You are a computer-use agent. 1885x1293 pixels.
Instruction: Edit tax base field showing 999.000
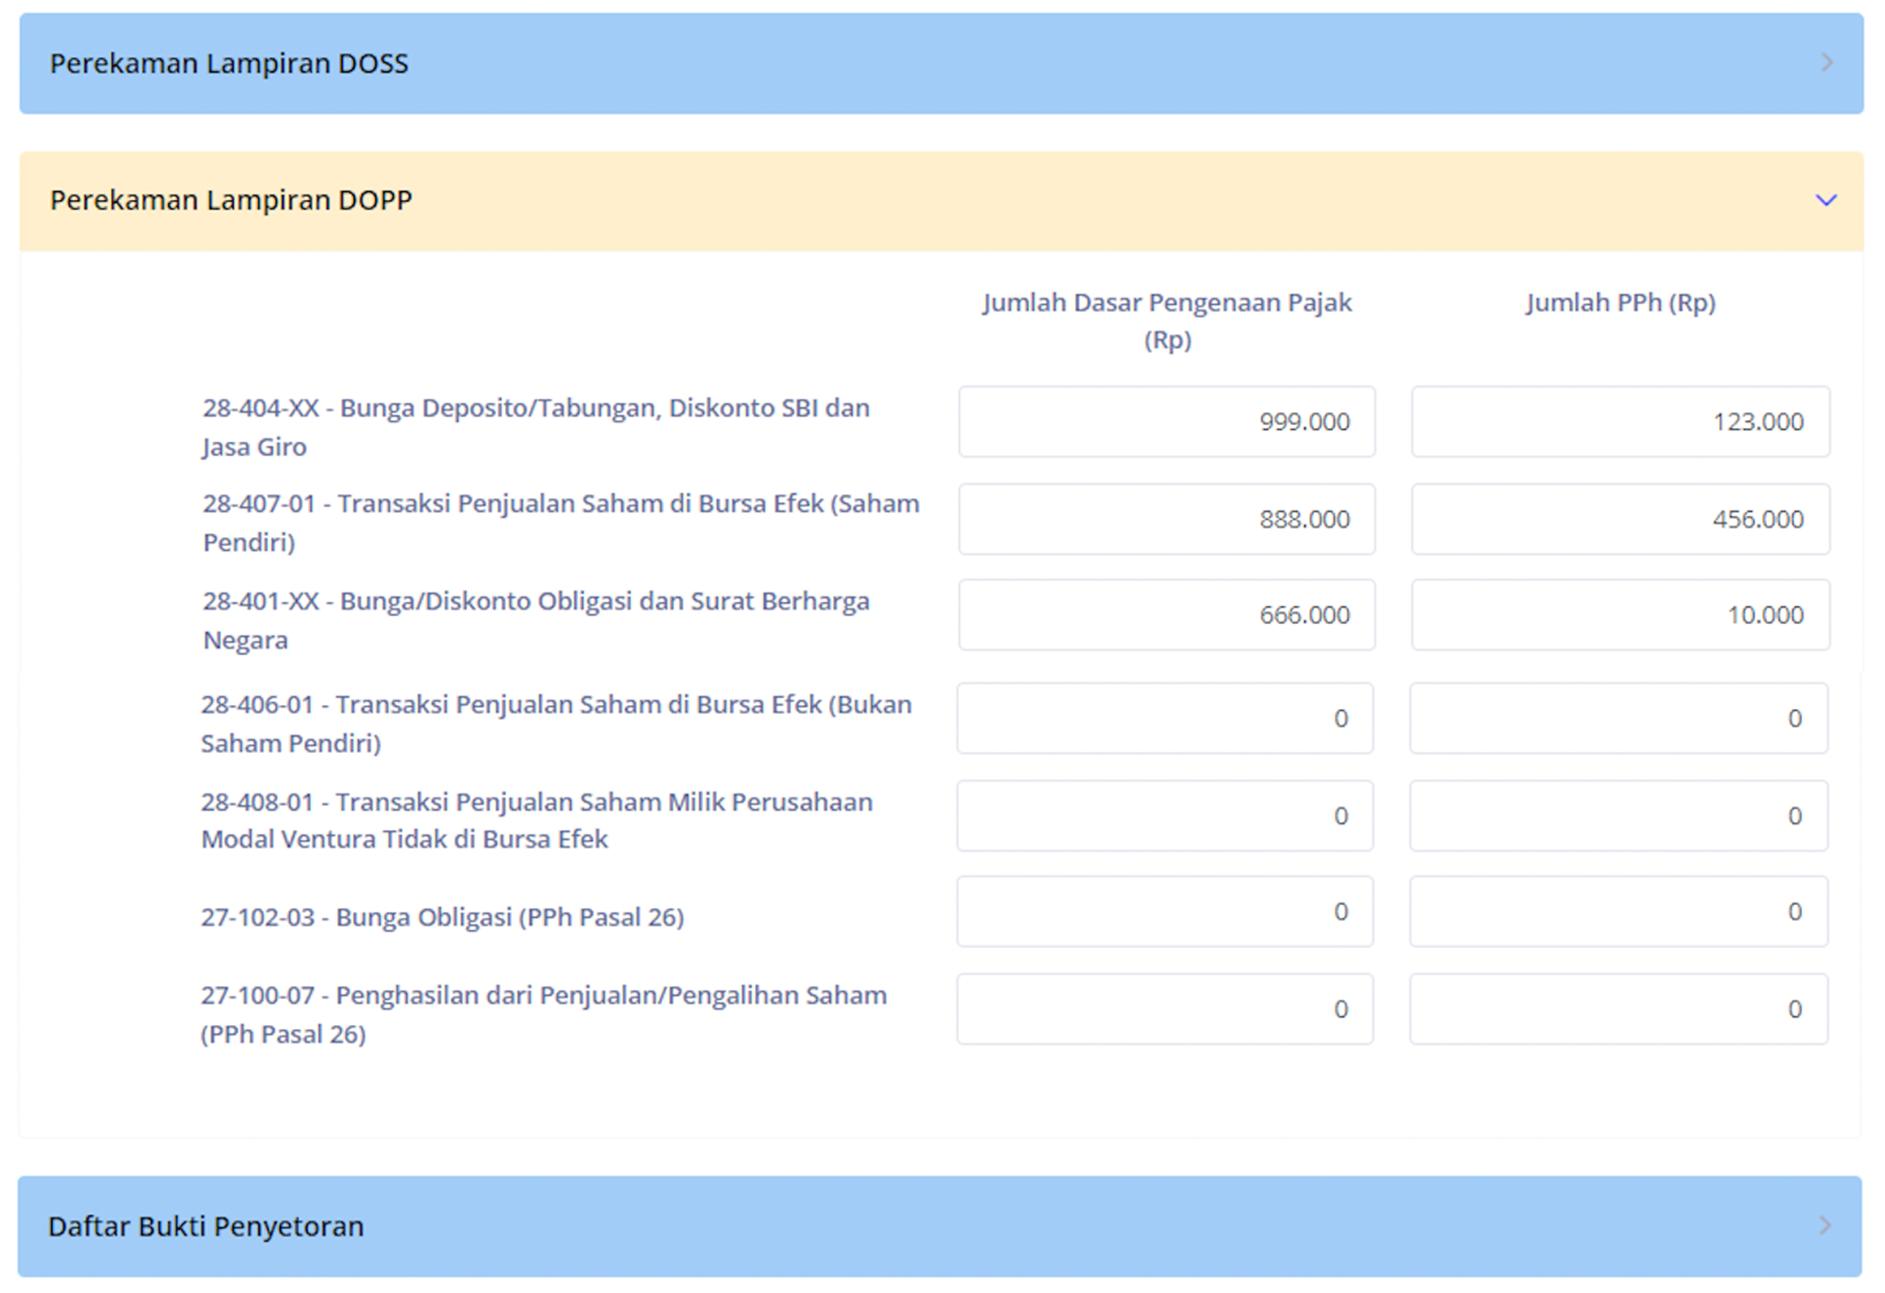point(1166,422)
